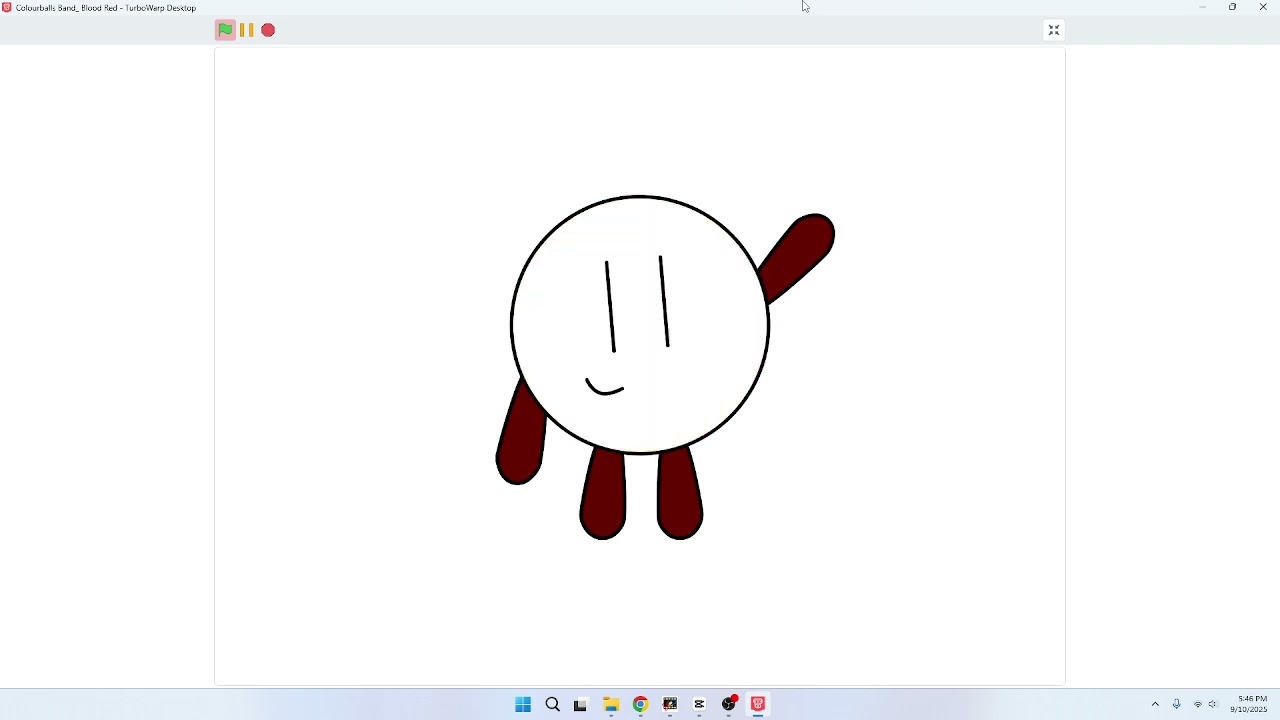Open volume control in system tray

point(1214,705)
